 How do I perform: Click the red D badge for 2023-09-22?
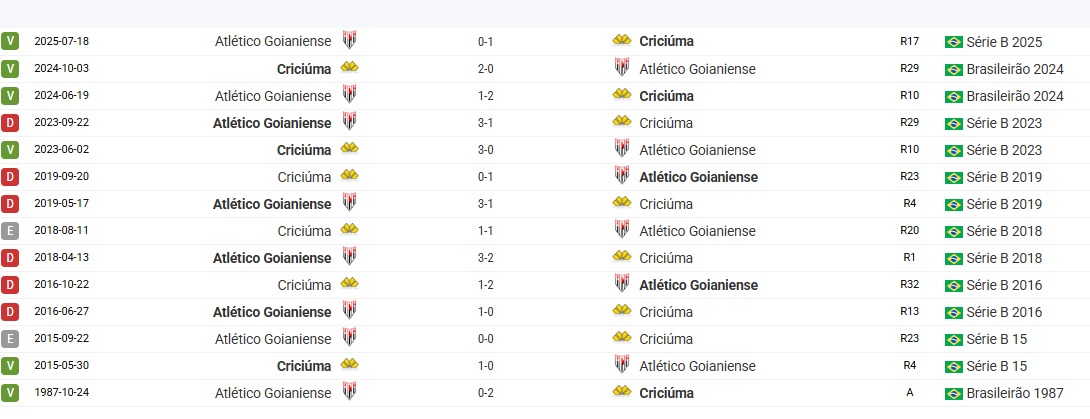(x=10, y=123)
